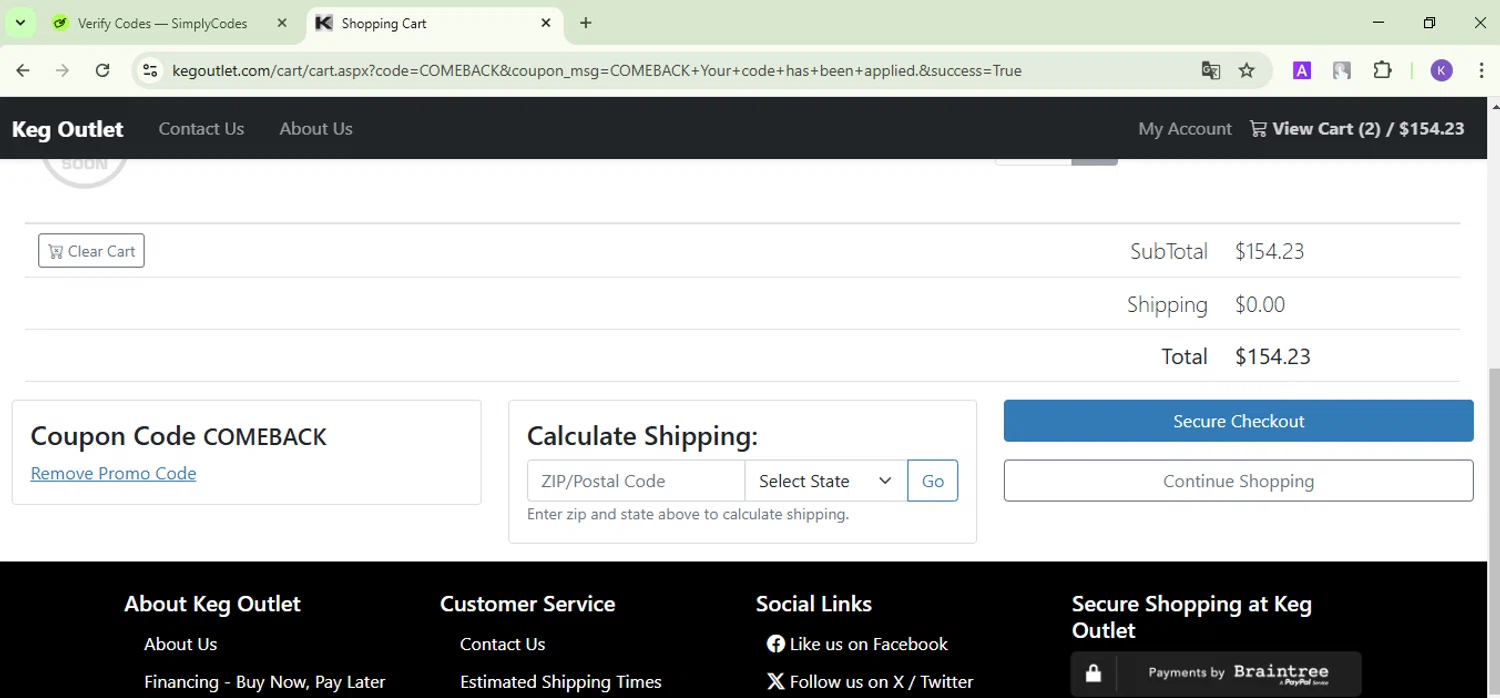Go to Keg Outlet home logo
Screen dimensions: 1500x698
point(67,129)
